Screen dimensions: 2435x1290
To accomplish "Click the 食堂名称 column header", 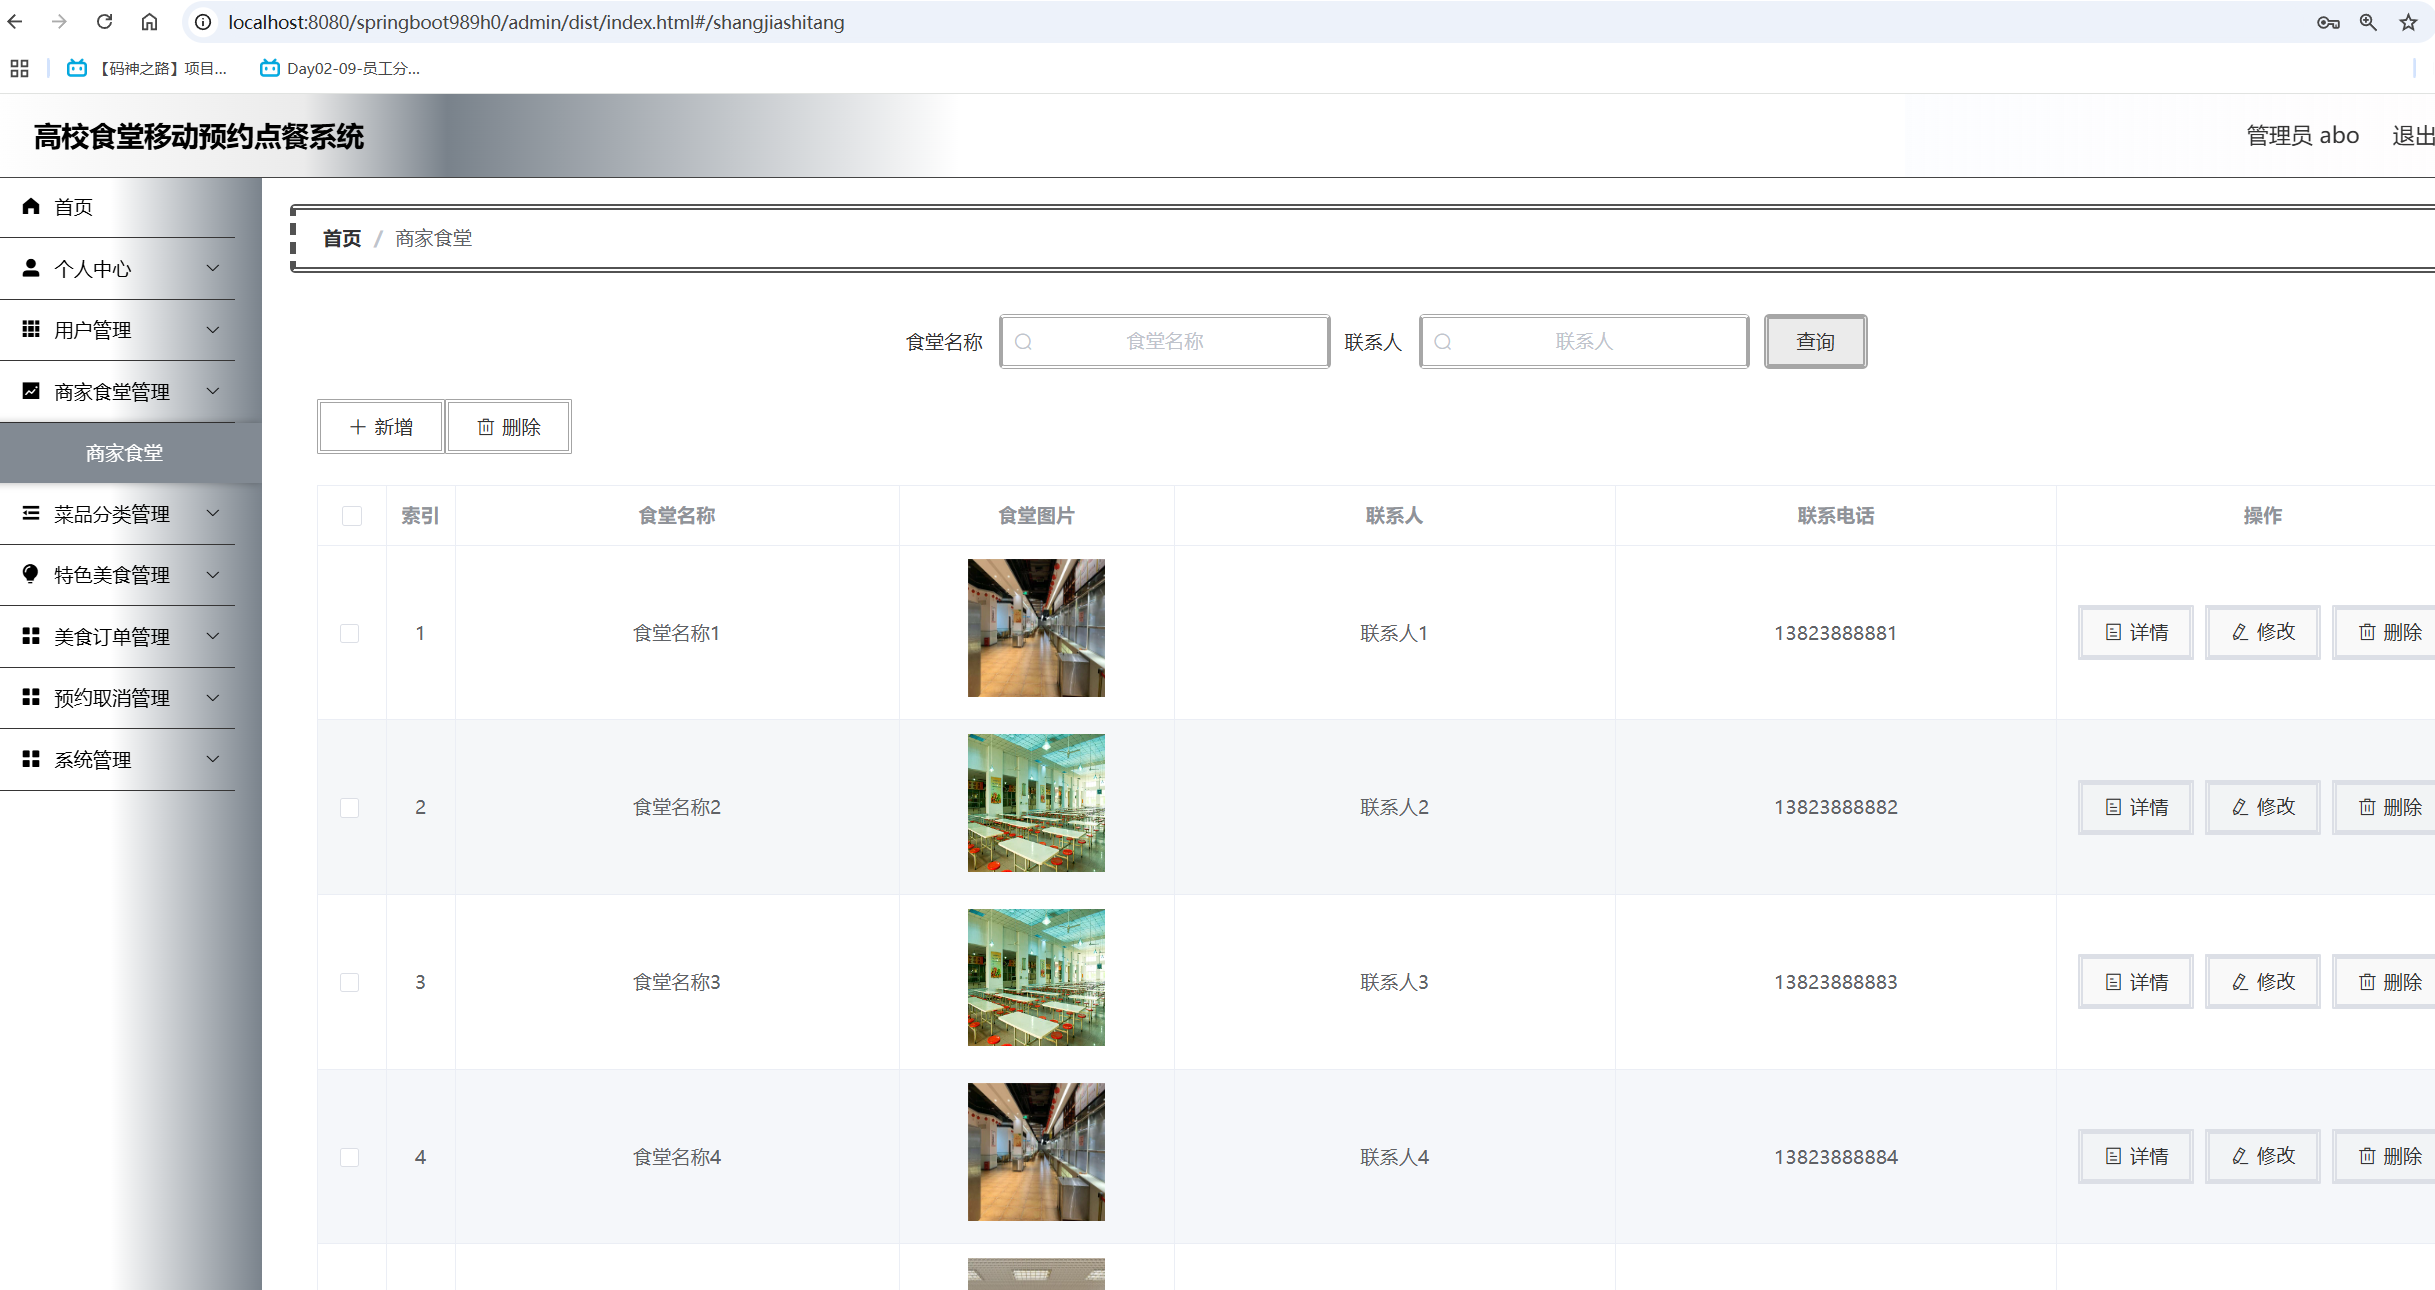I will 677,516.
